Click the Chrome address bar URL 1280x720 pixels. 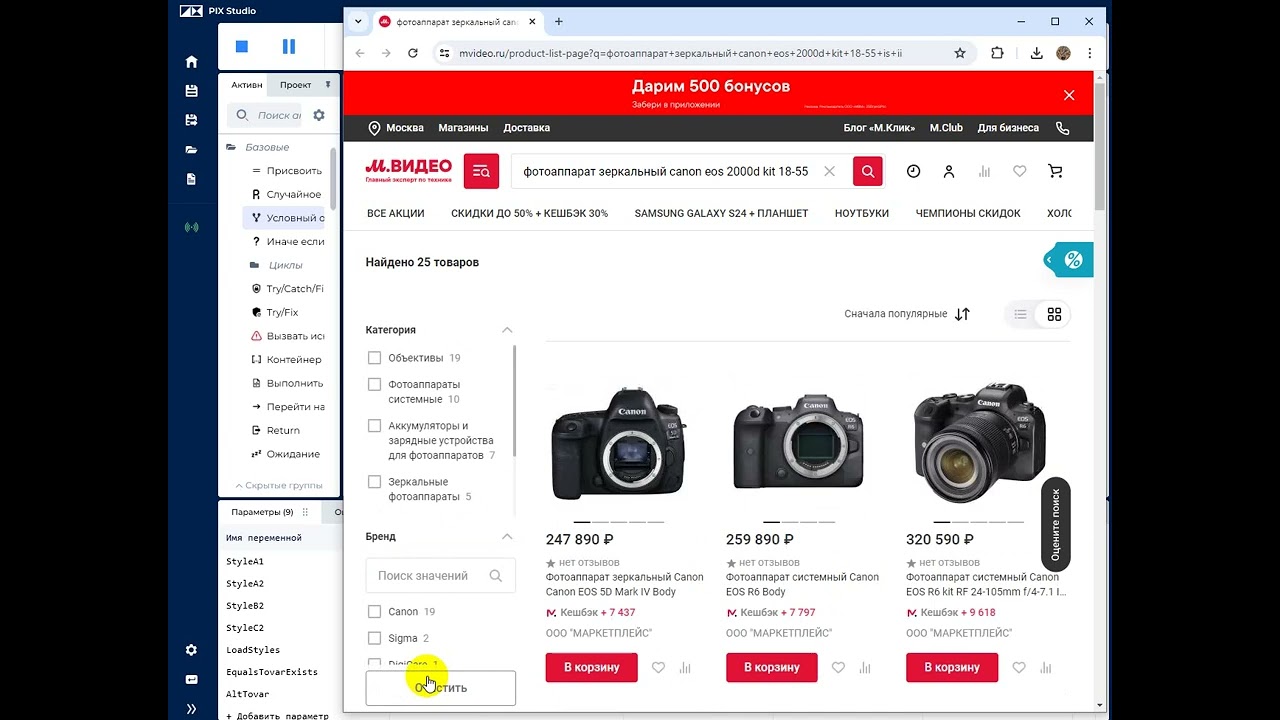(680, 53)
